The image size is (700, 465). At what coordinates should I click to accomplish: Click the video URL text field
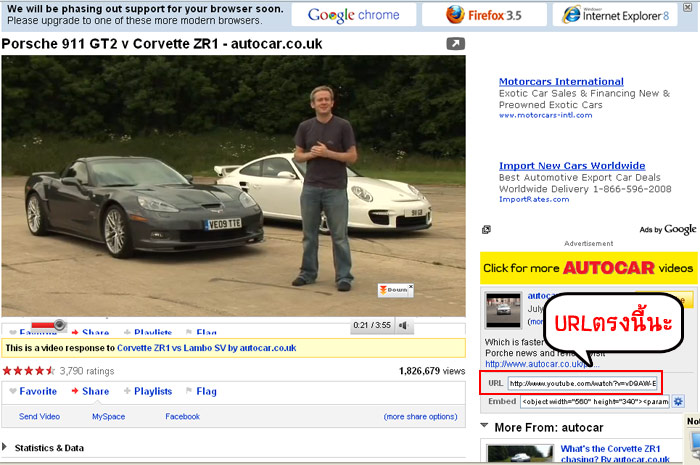[x=583, y=383]
